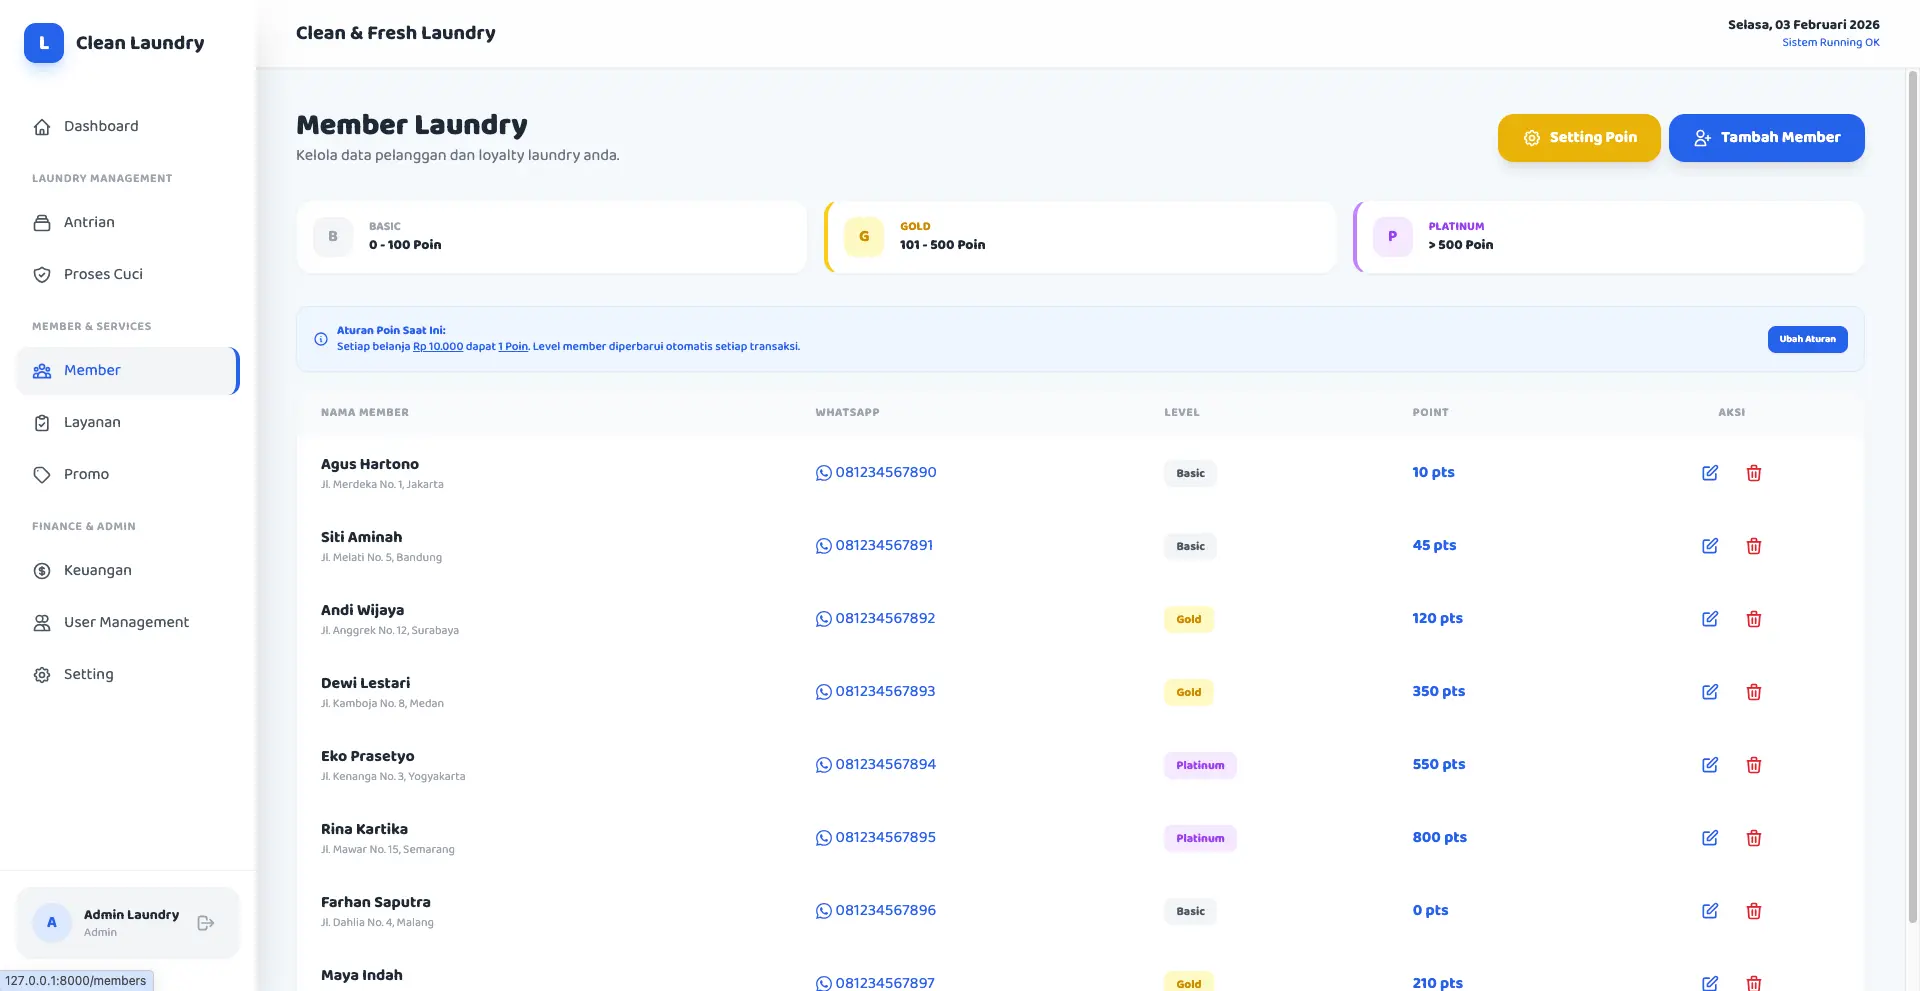Select Keuangan in the sidebar
This screenshot has height=991, width=1920.
[97, 570]
